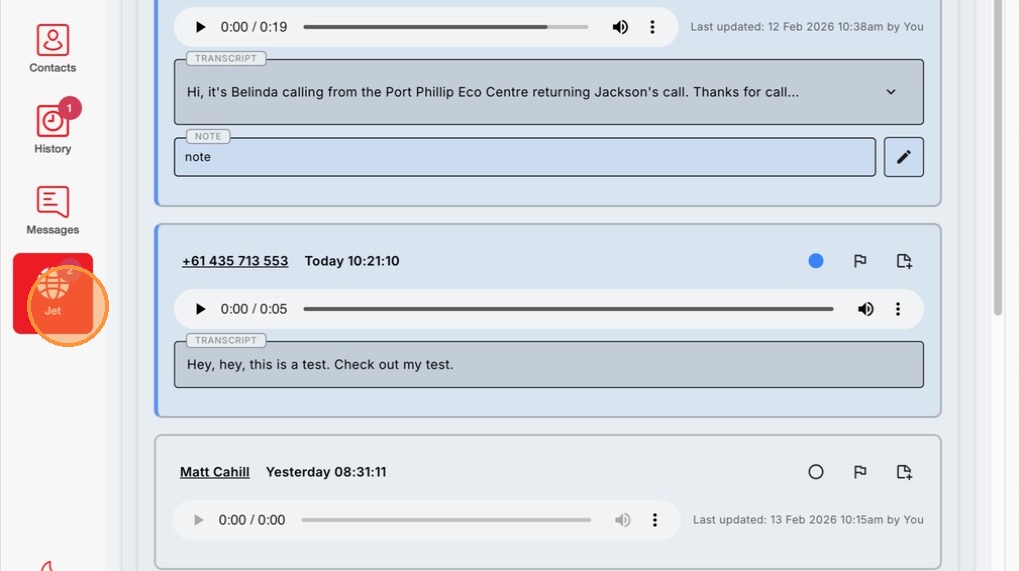
Task: Flag the Matt Cahill voicemail
Action: (860, 472)
